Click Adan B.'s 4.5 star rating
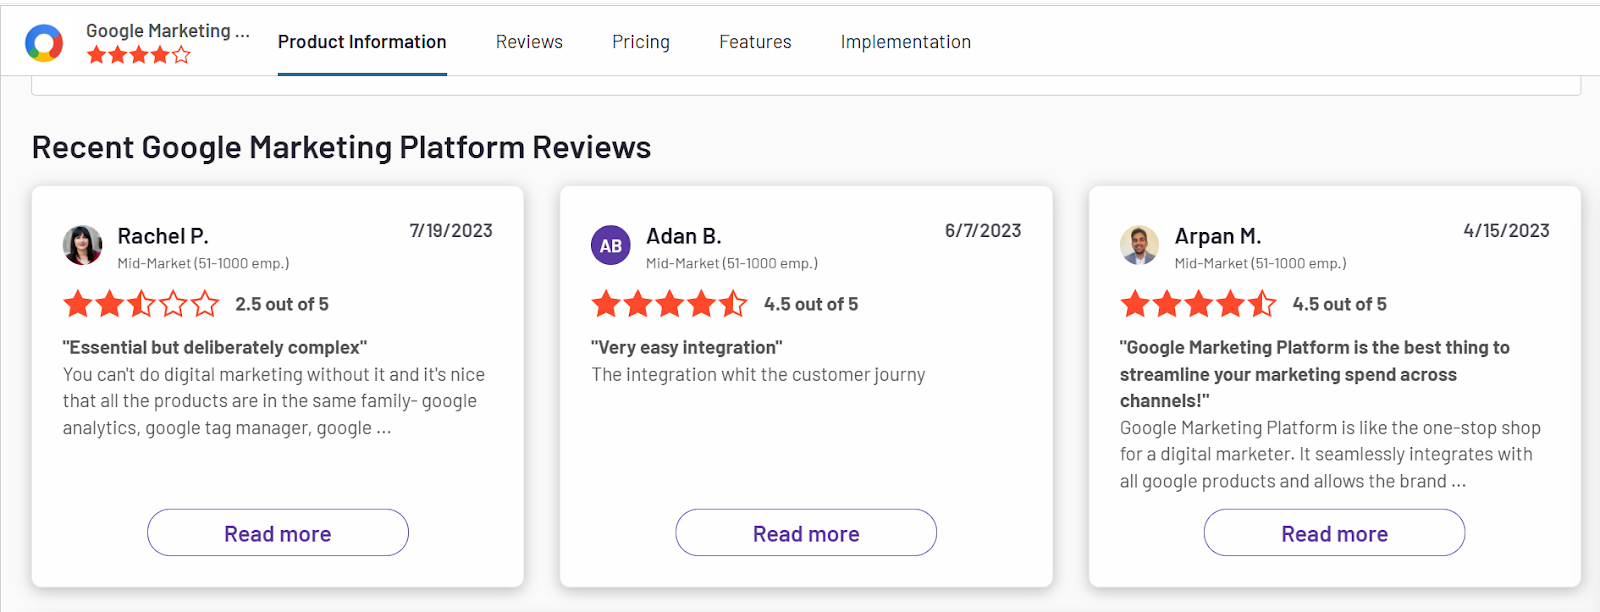The width and height of the screenshot is (1600, 612). pos(669,304)
